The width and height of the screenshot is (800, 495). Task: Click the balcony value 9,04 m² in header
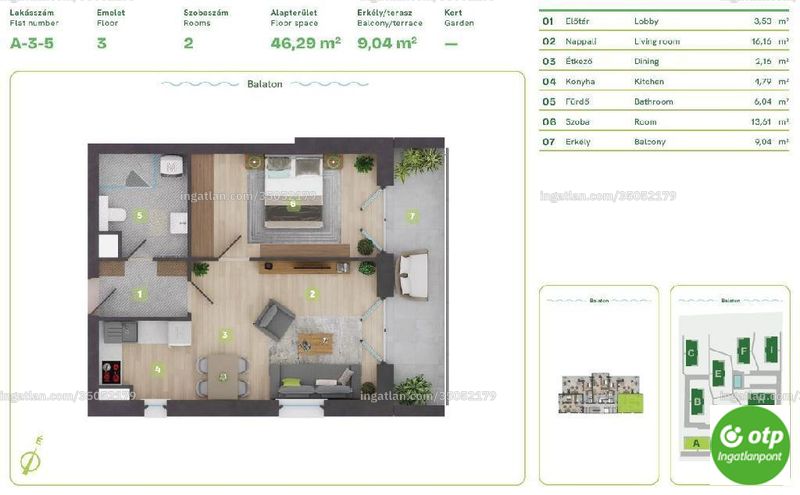(x=387, y=43)
